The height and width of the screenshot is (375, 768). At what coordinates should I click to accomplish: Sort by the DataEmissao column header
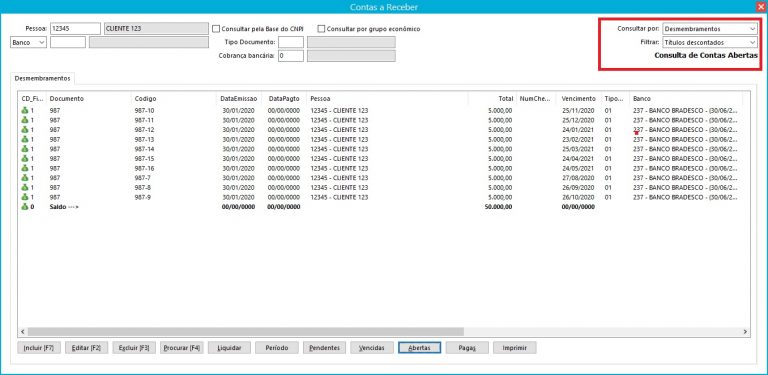coord(239,98)
